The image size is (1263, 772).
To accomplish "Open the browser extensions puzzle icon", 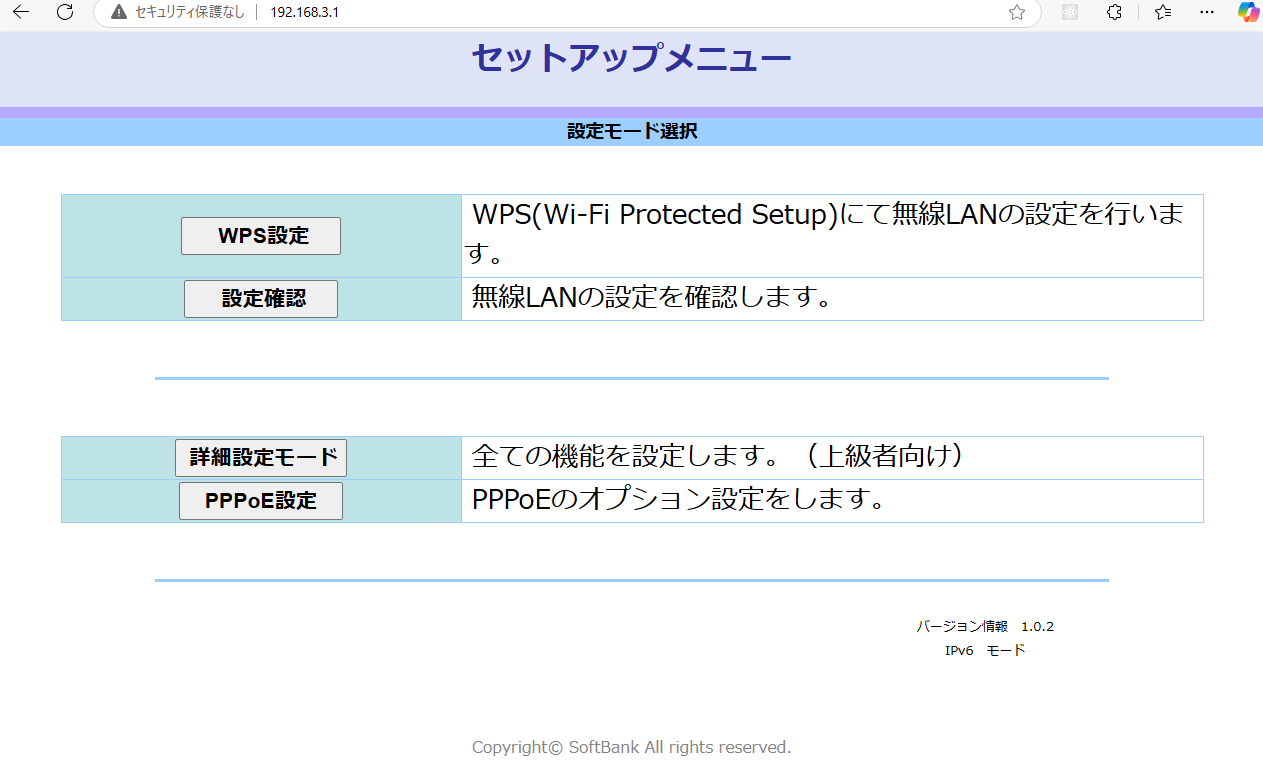I will [x=1115, y=12].
